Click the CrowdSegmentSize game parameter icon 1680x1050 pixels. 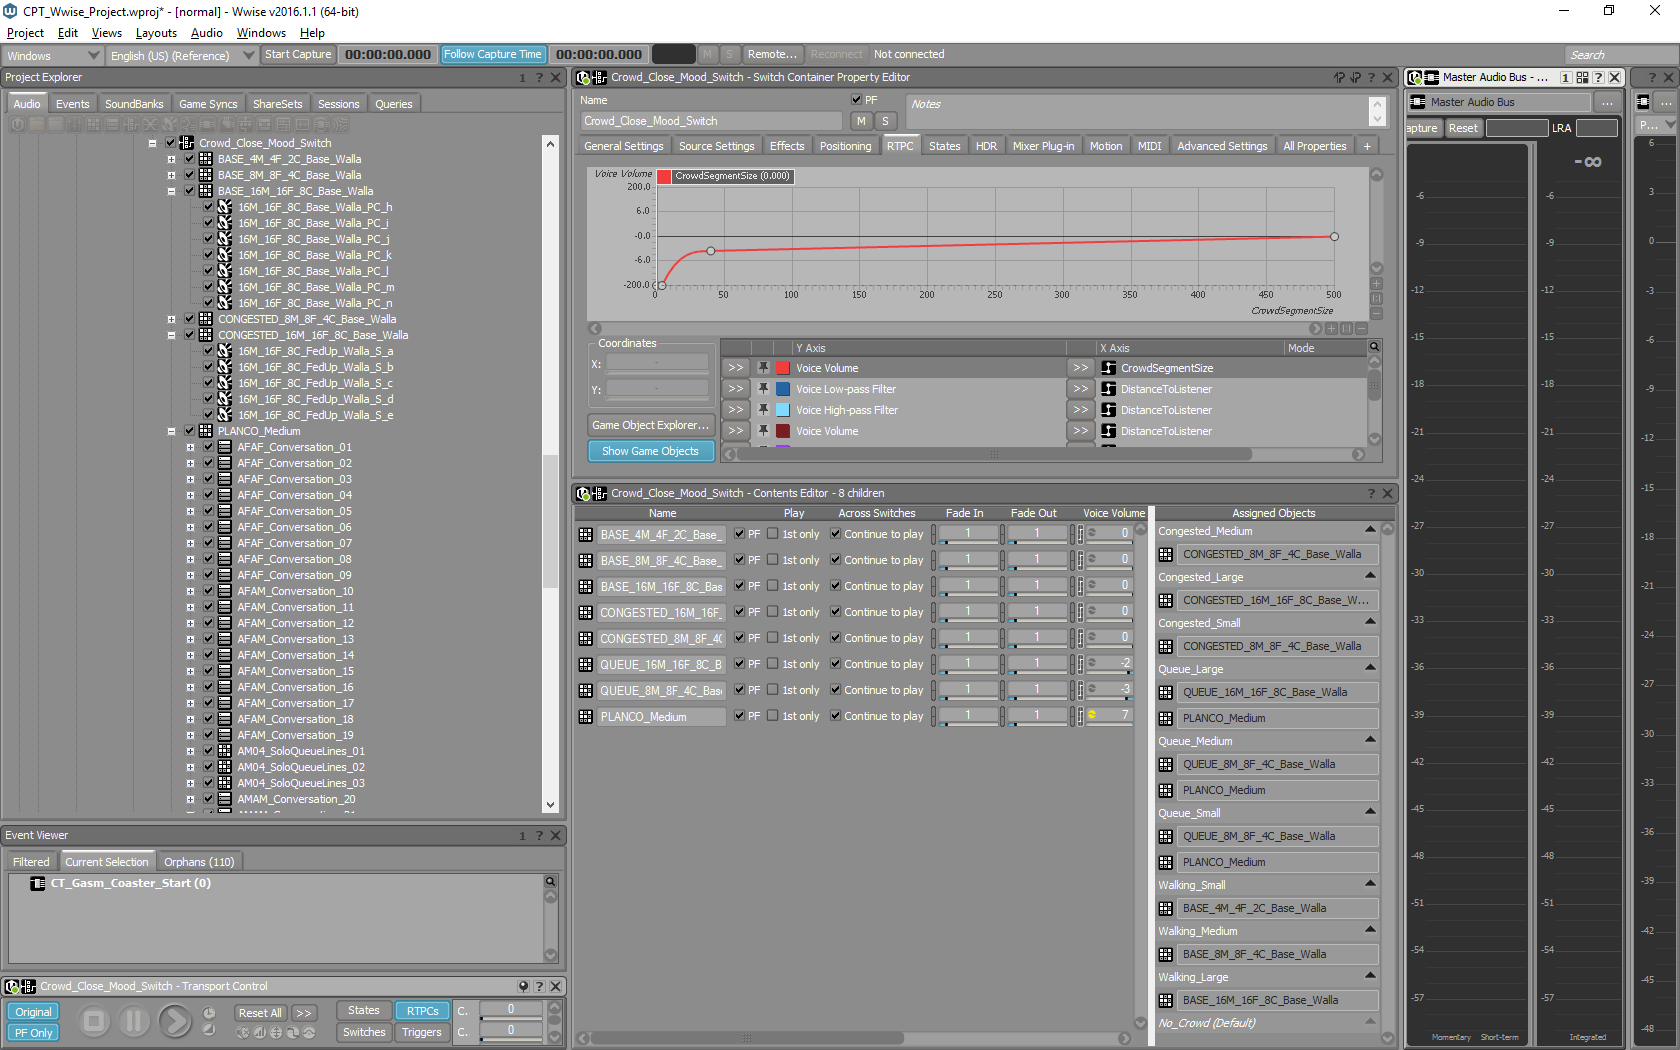(x=1108, y=368)
